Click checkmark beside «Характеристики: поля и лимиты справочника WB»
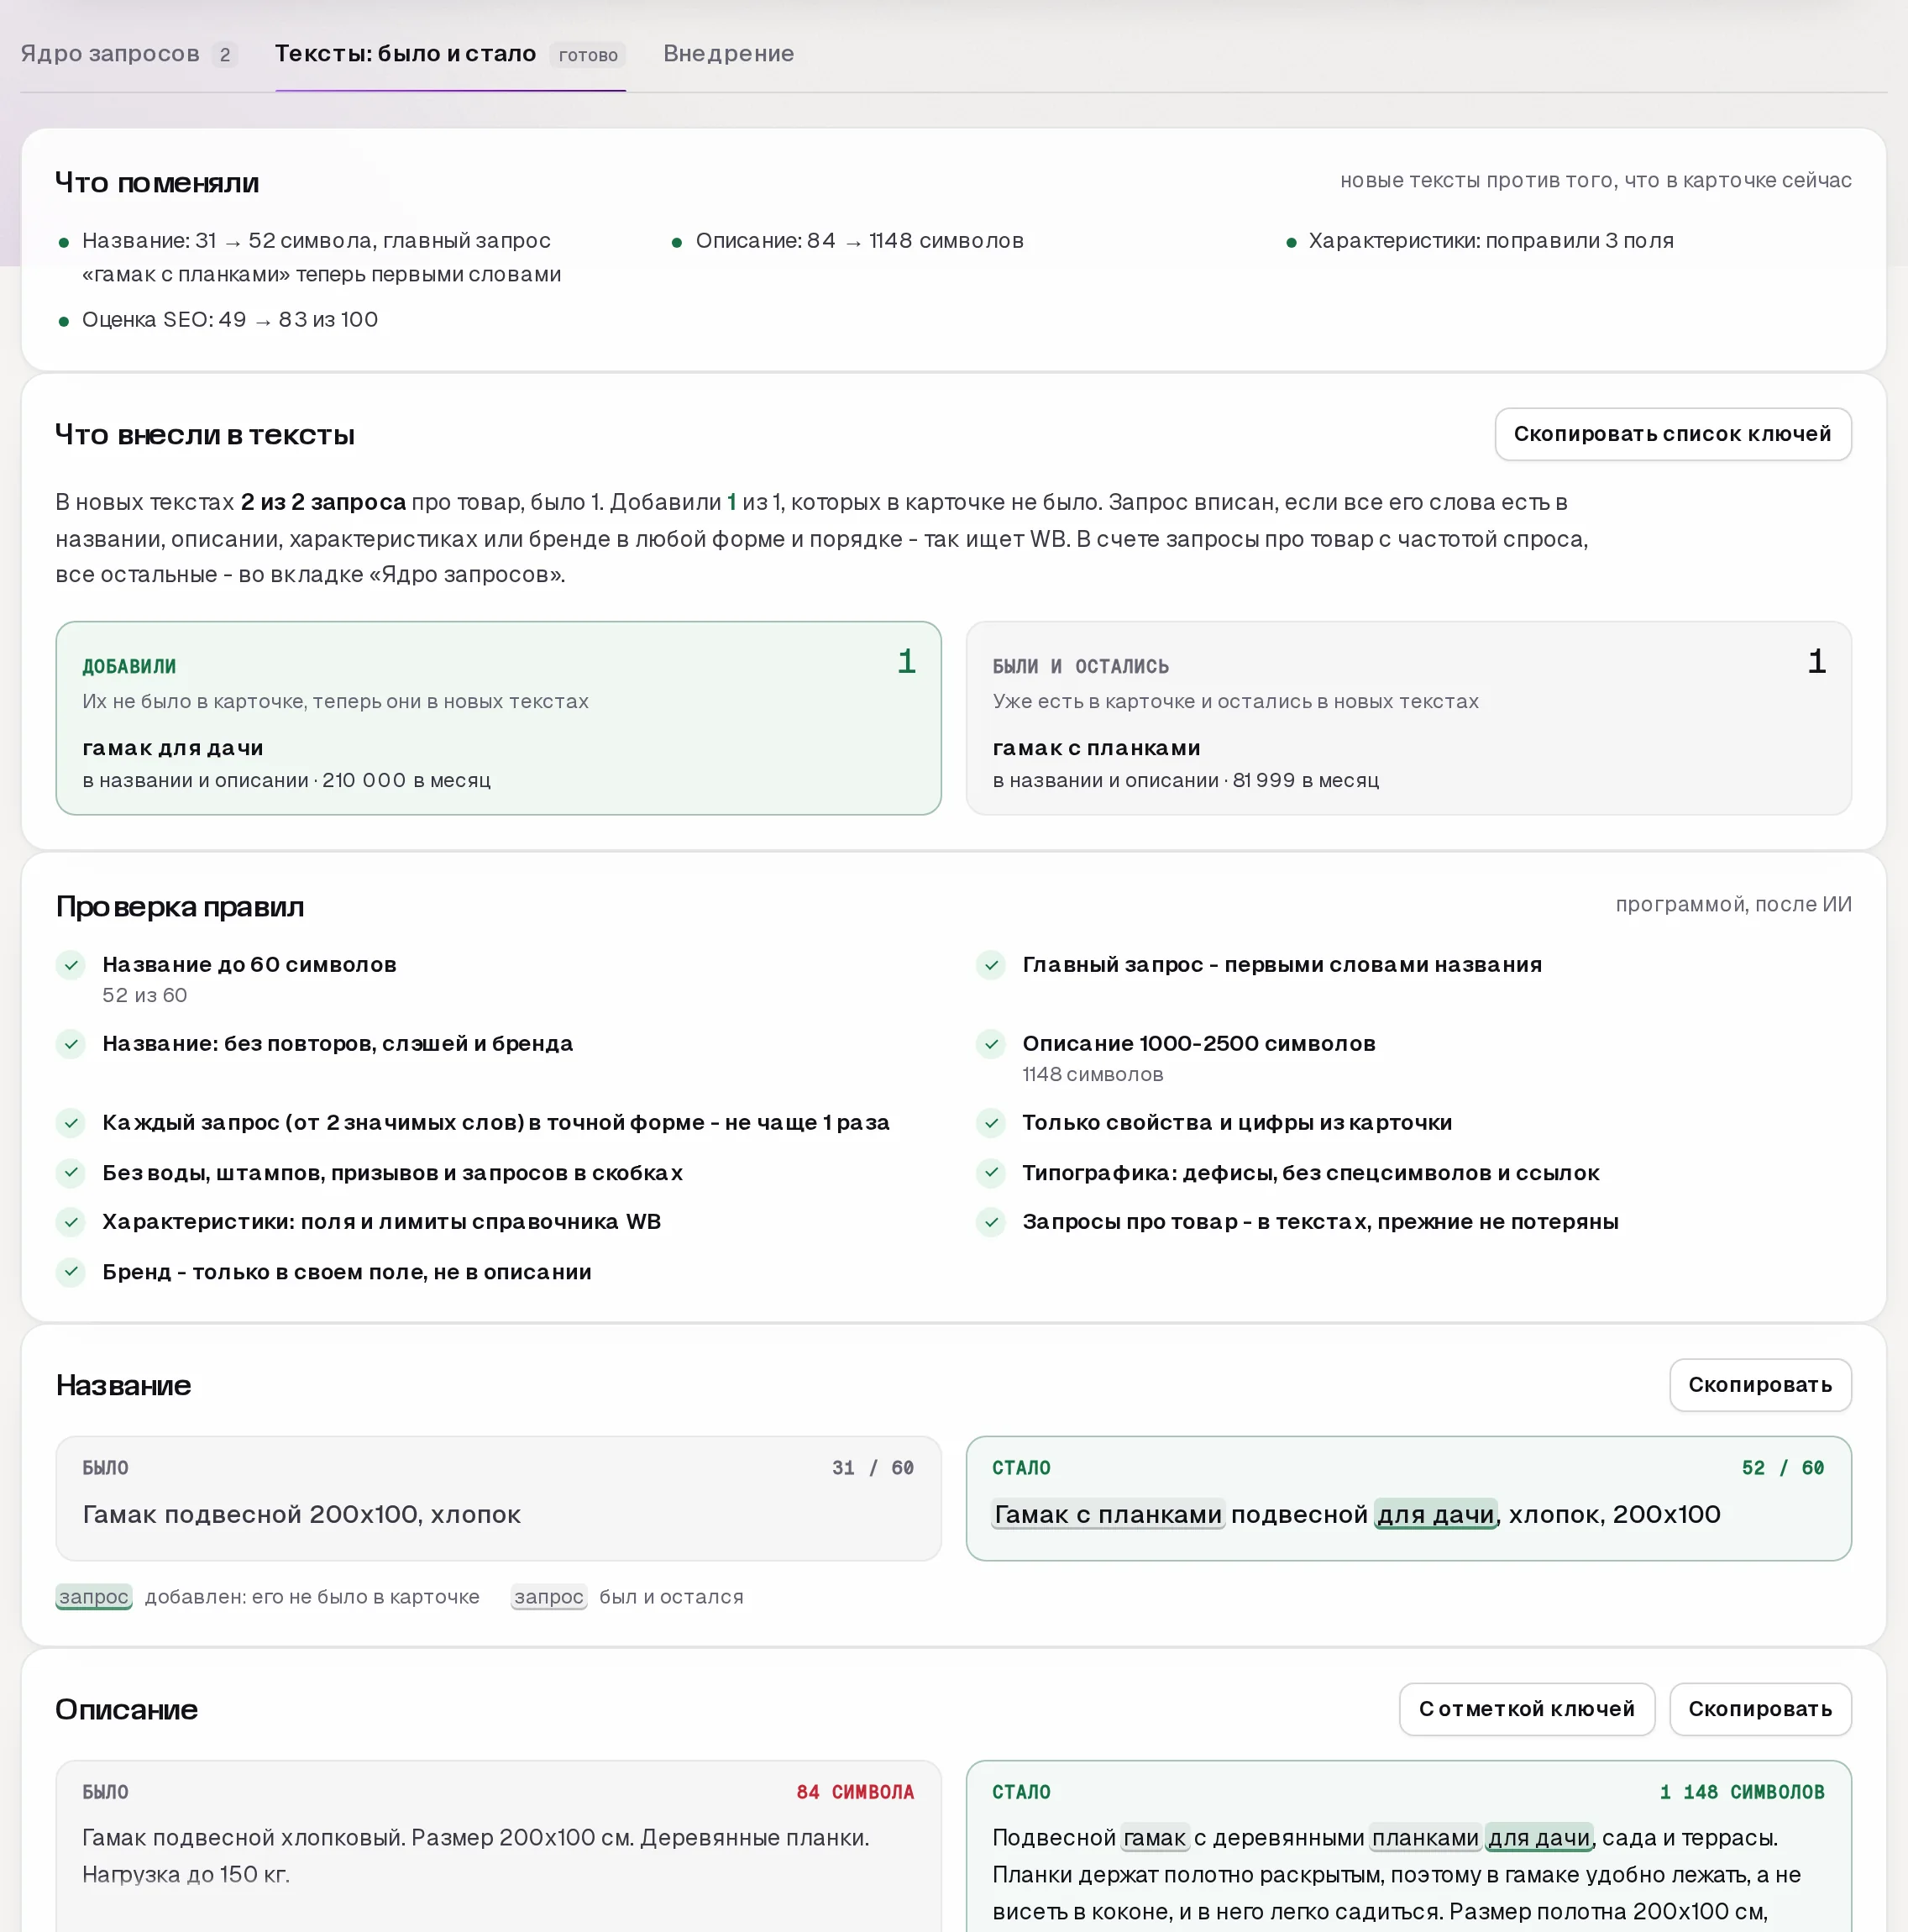 pyautogui.click(x=71, y=1222)
